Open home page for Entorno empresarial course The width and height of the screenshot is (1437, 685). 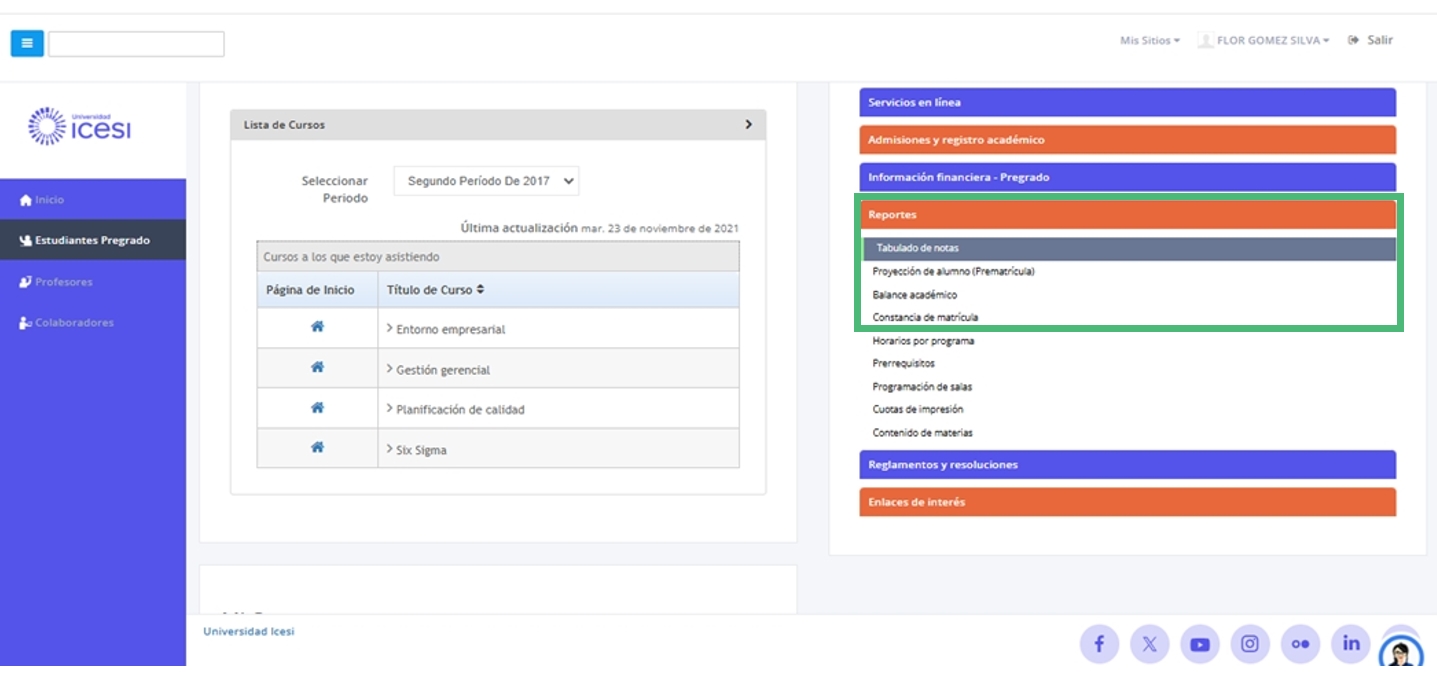pos(317,327)
